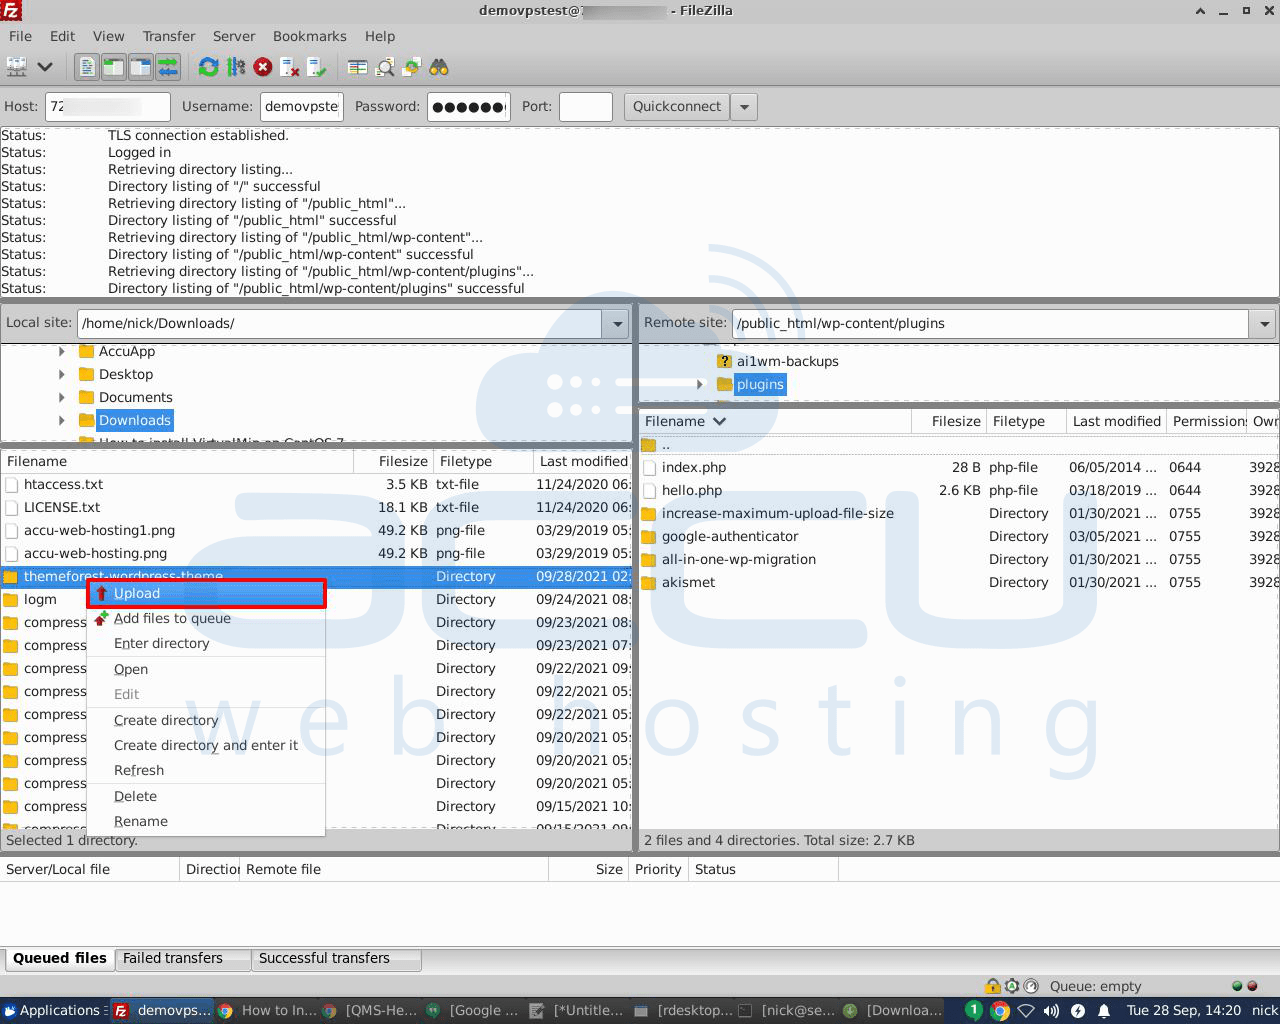This screenshot has width=1280, height=1024.
Task: Toggle processing of transfer queue
Action: click(x=236, y=67)
